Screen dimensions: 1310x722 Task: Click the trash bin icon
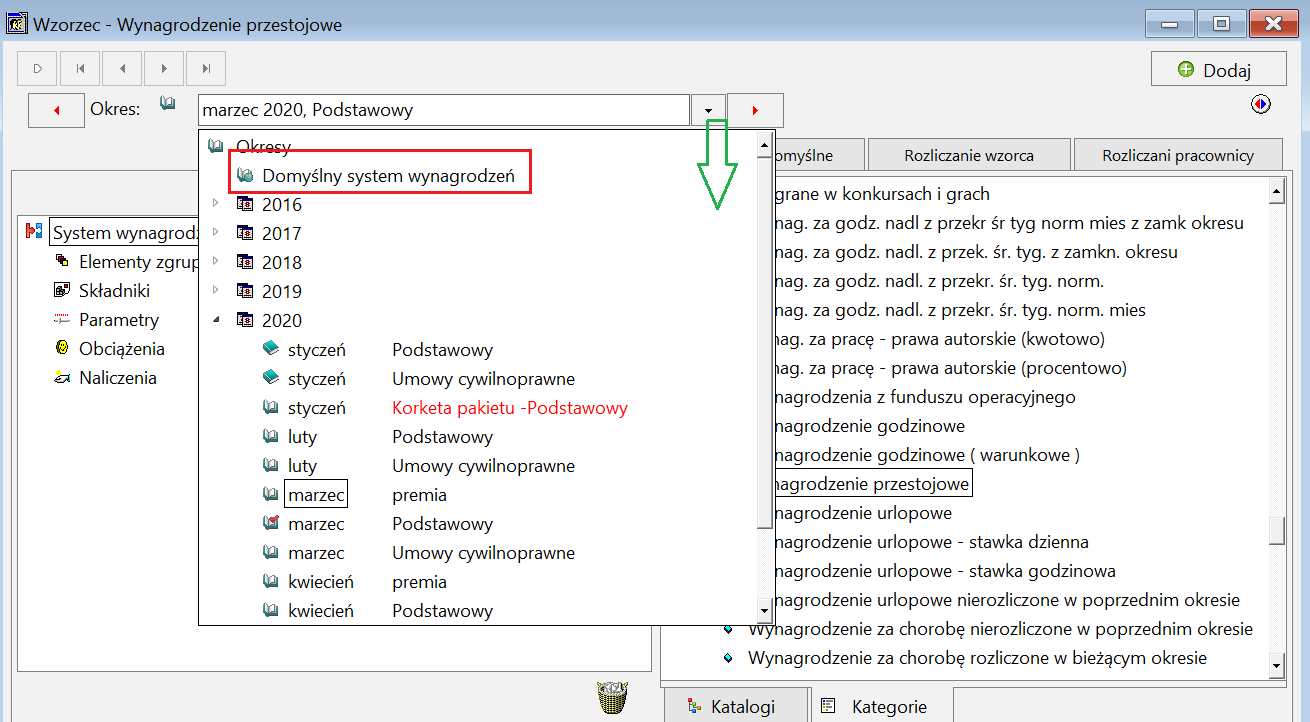613,697
